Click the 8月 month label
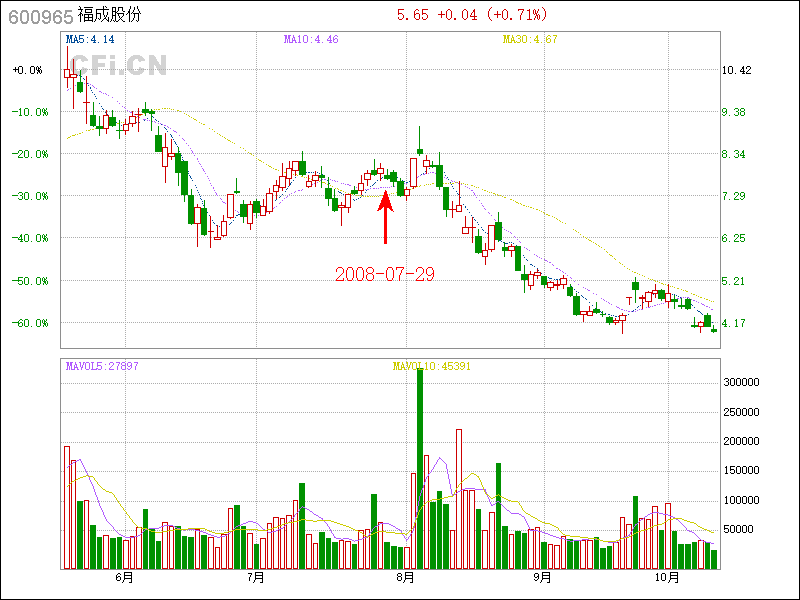Screen dimensions: 800x600 coord(405,578)
